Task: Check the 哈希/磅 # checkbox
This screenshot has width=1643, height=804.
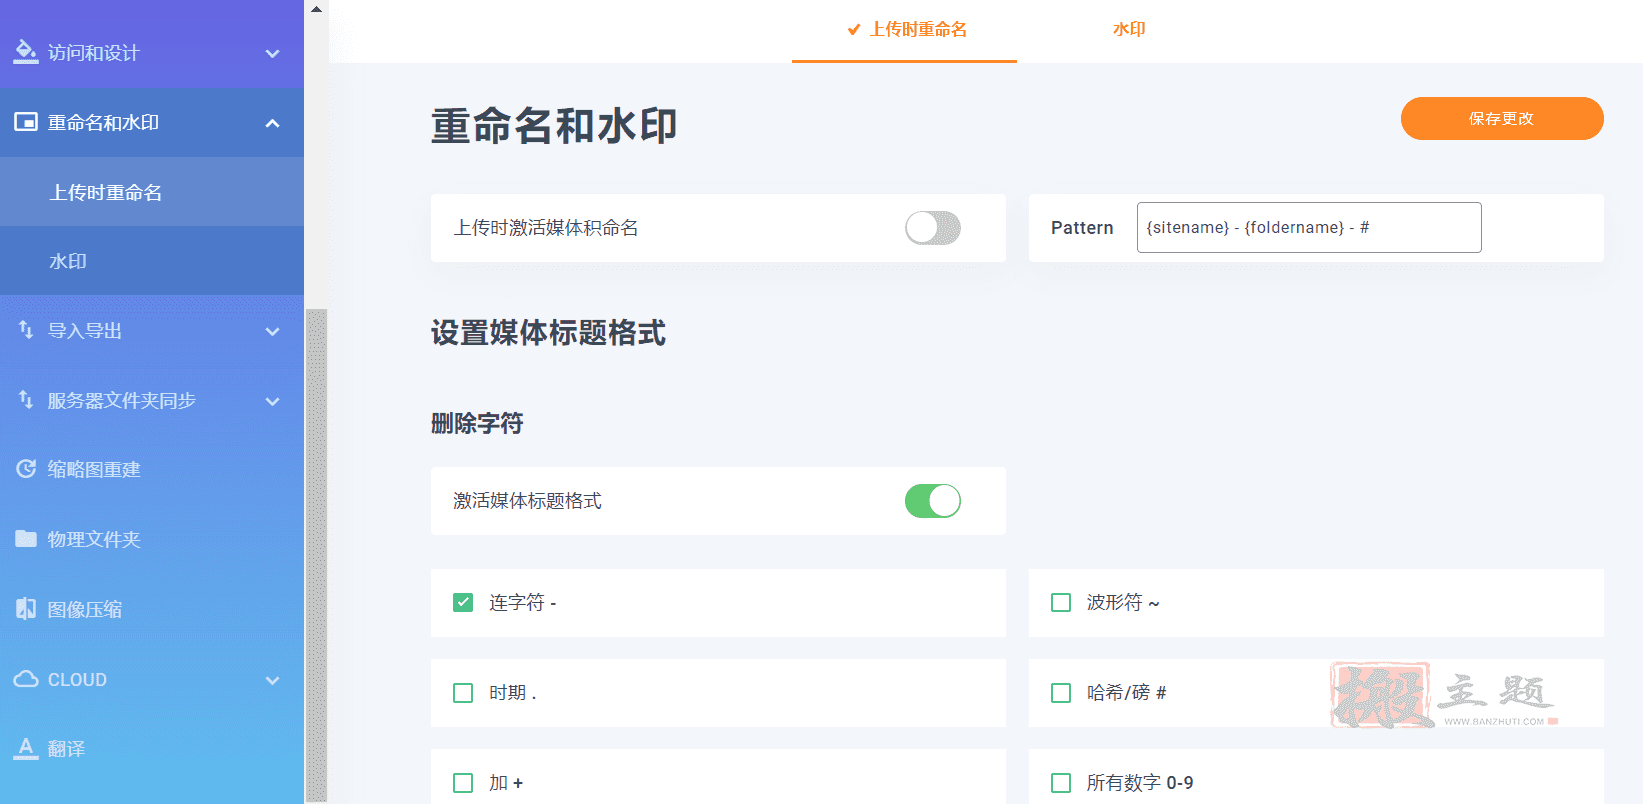Action: point(1061,693)
